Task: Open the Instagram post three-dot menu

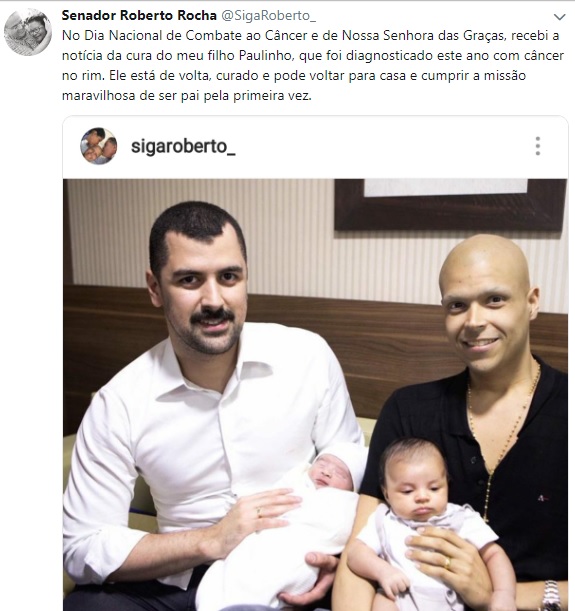Action: click(538, 146)
